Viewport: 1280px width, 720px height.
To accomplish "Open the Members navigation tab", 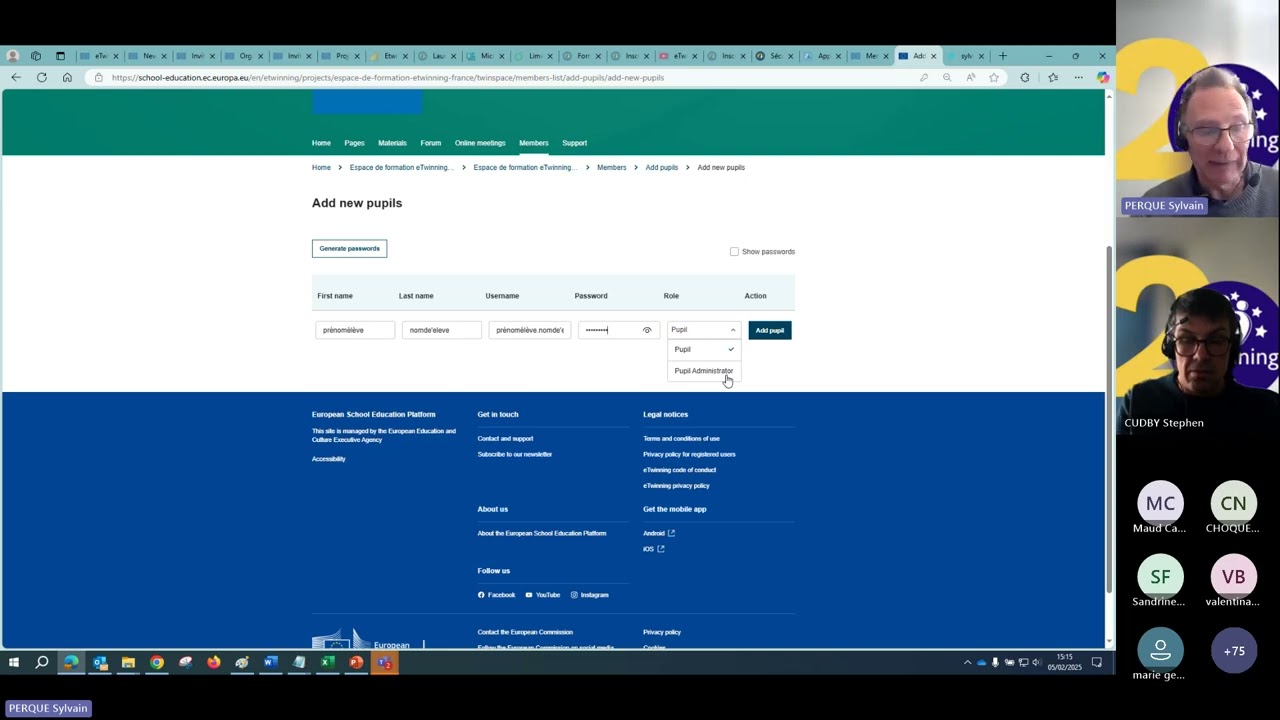I will coord(534,143).
